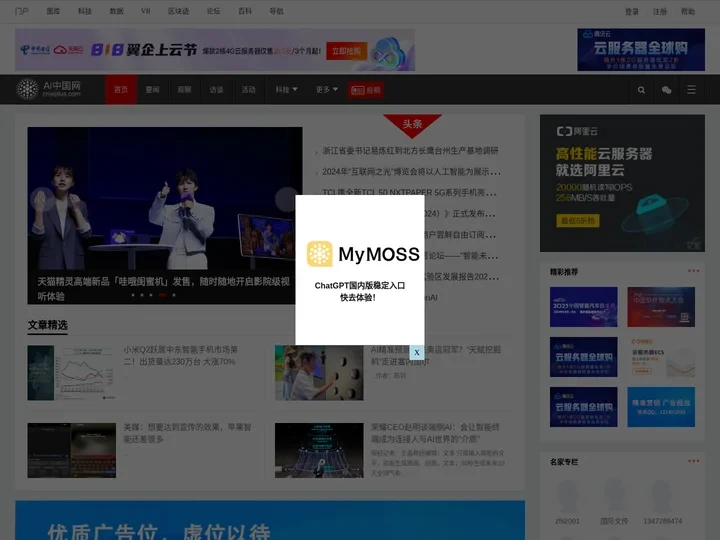
Task: Open the 'ChatGPT国内版稳定入口' popup text link
Action: [x=360, y=286]
